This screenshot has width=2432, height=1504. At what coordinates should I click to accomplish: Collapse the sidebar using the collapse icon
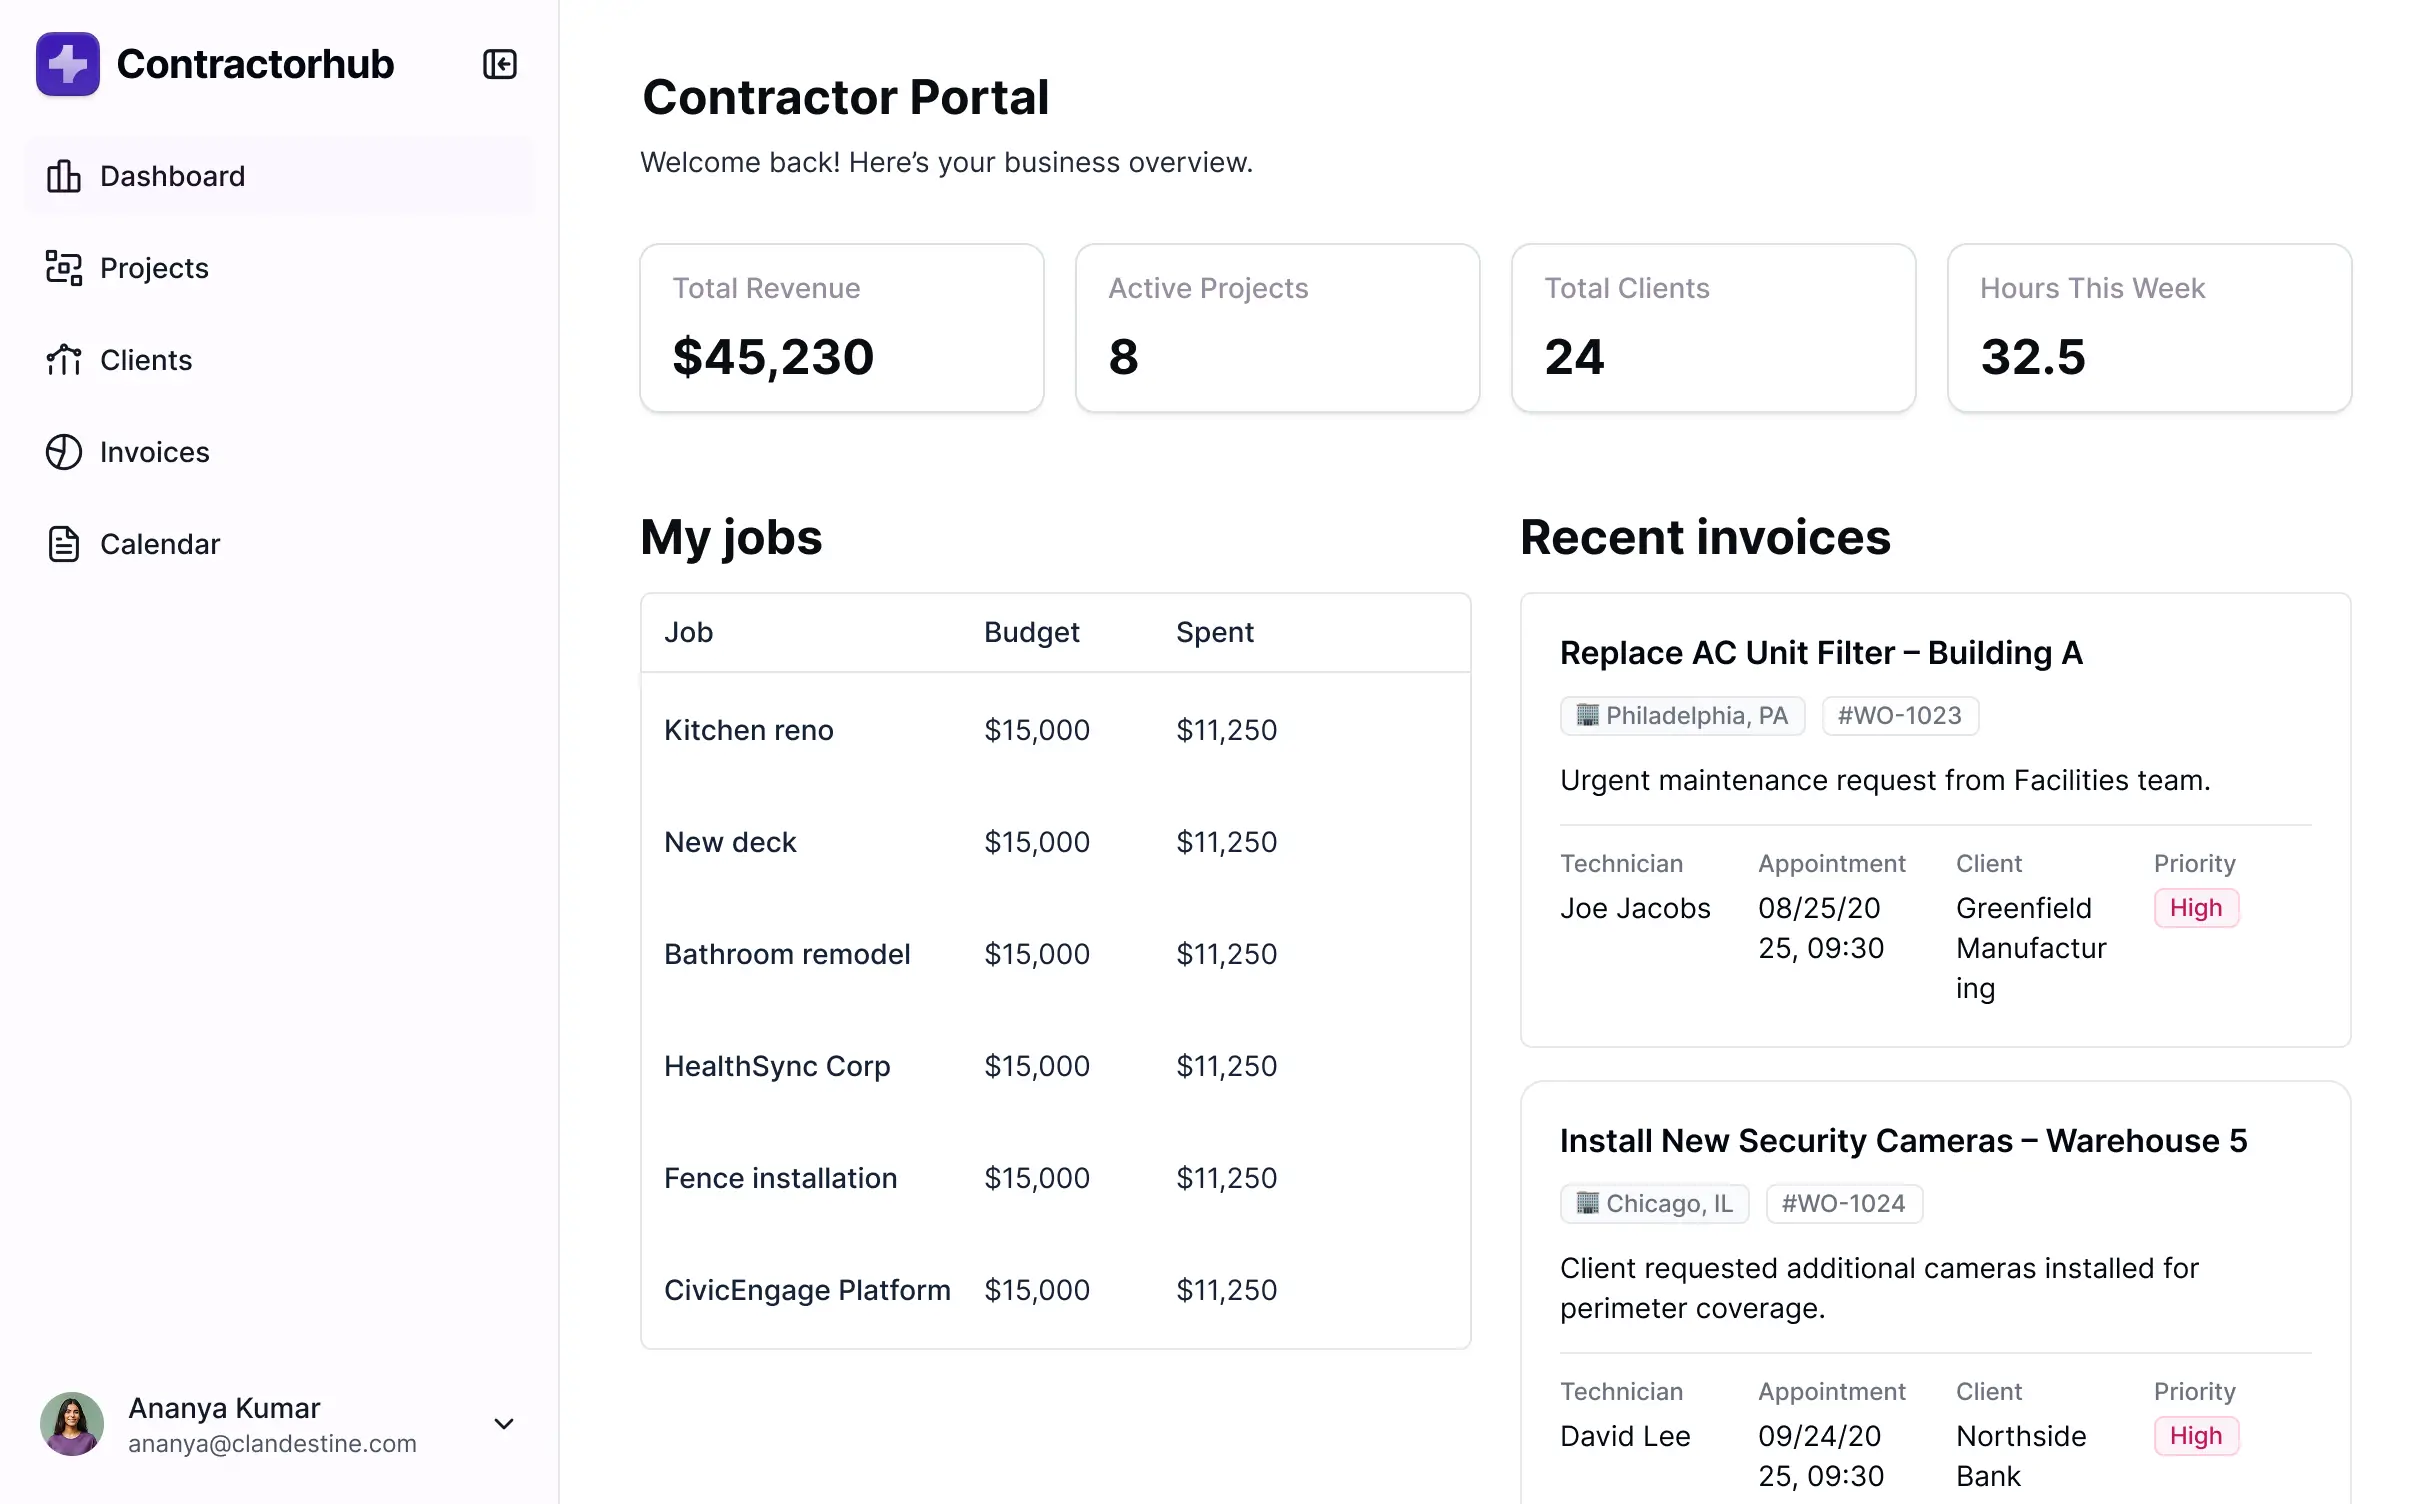(x=500, y=64)
